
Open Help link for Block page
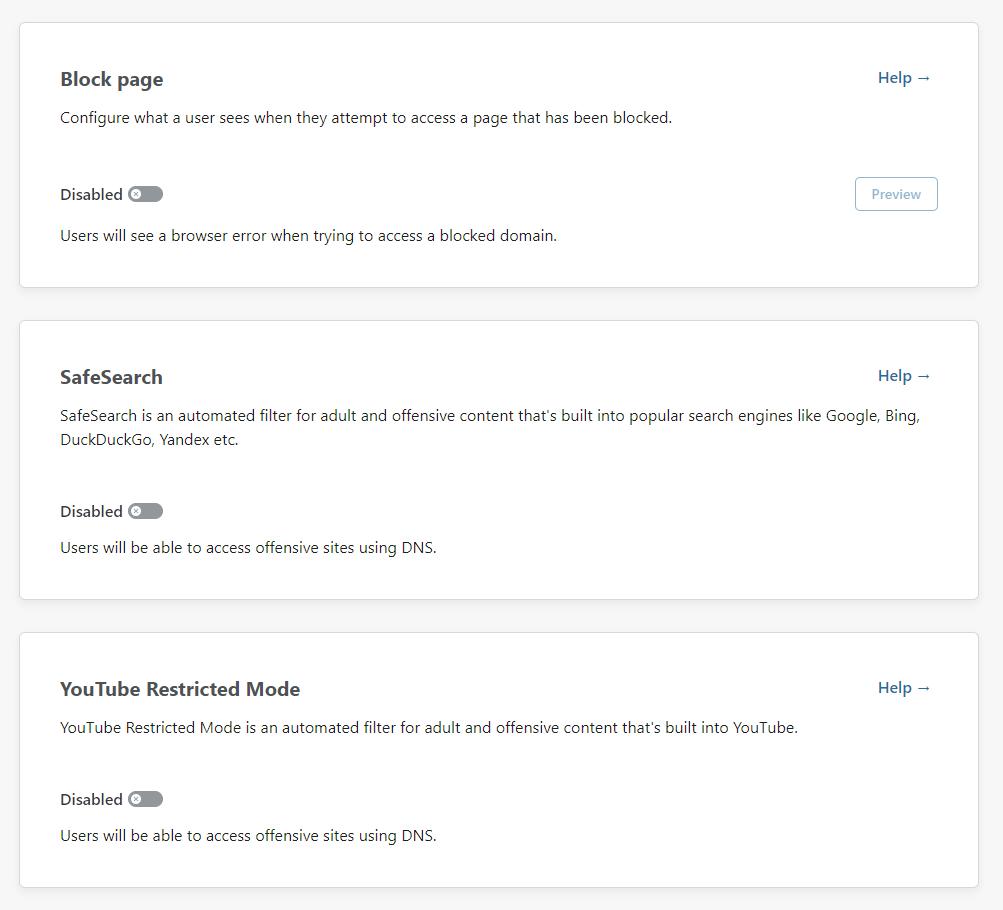(x=903, y=78)
